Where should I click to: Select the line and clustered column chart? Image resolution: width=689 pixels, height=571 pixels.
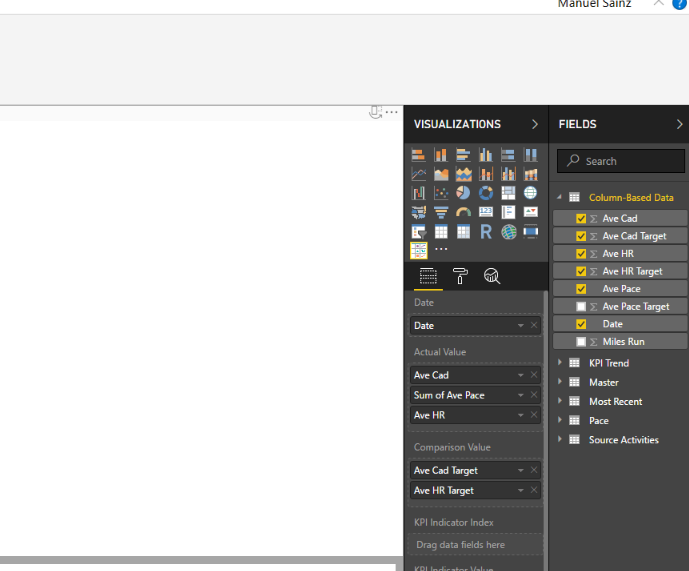(x=508, y=174)
